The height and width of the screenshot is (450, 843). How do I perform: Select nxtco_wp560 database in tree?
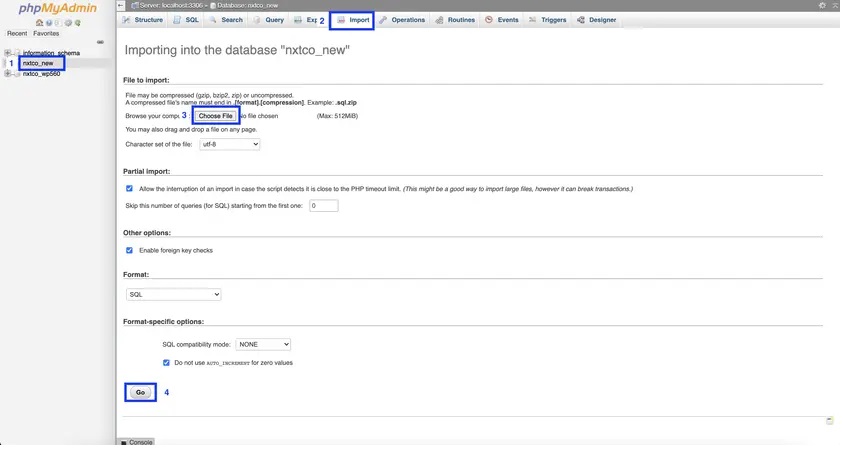(41, 74)
